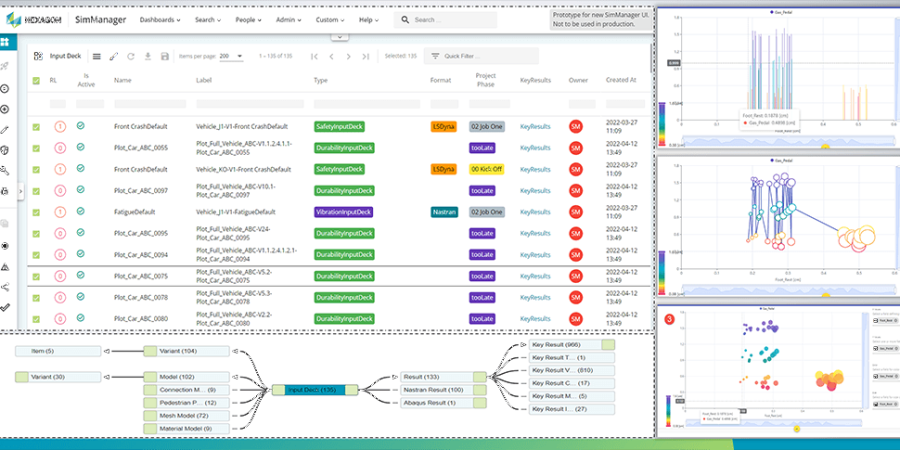
Task: Select the pencil edit icon in sidebar
Action: coord(5,130)
